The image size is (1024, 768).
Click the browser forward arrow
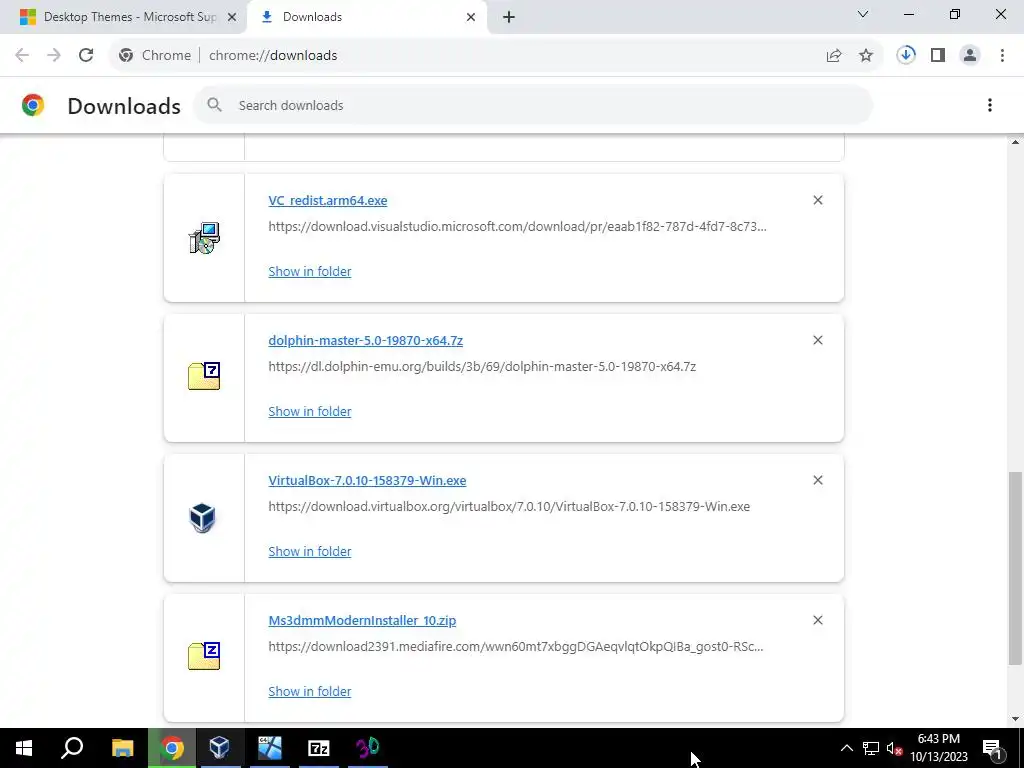(54, 56)
